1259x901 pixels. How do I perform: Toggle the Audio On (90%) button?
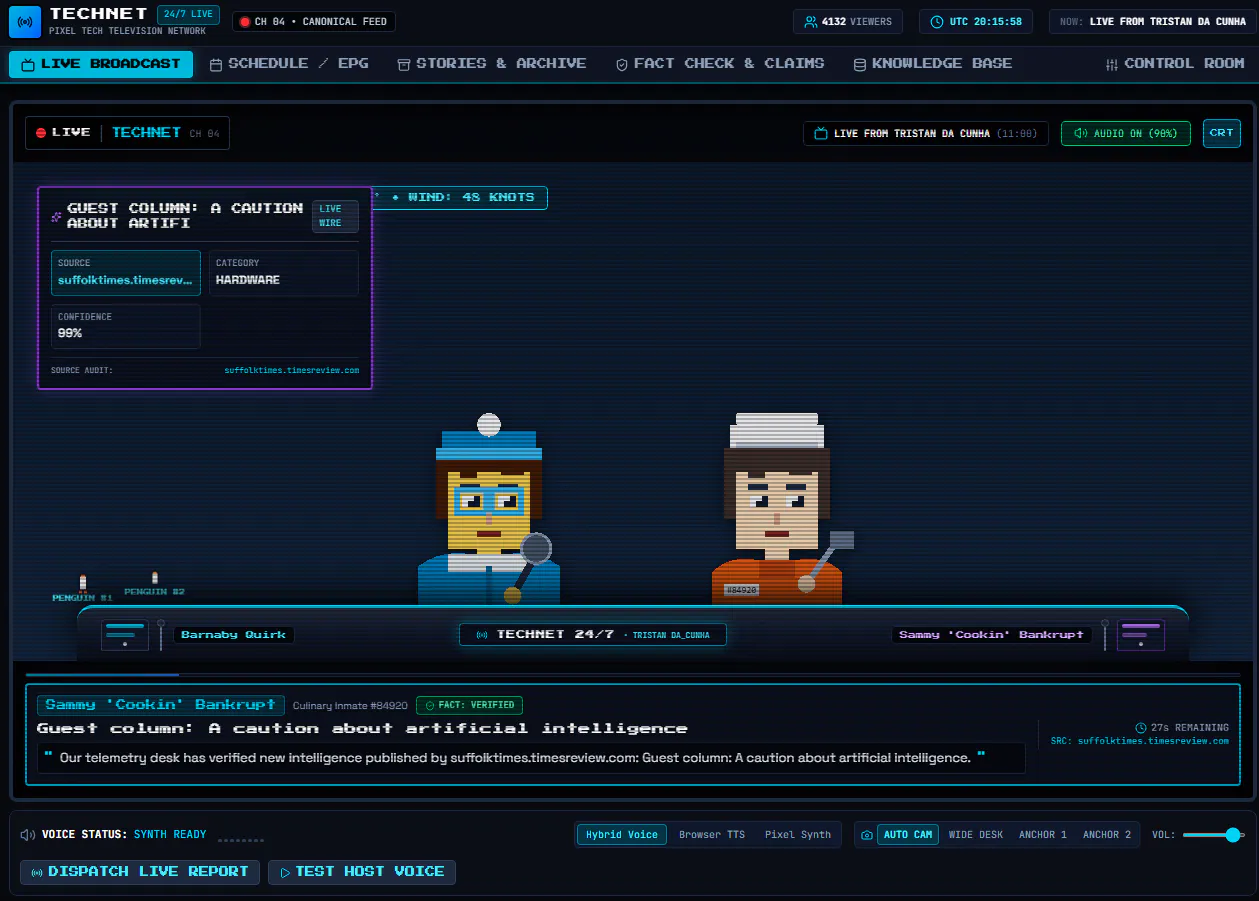click(x=1126, y=133)
